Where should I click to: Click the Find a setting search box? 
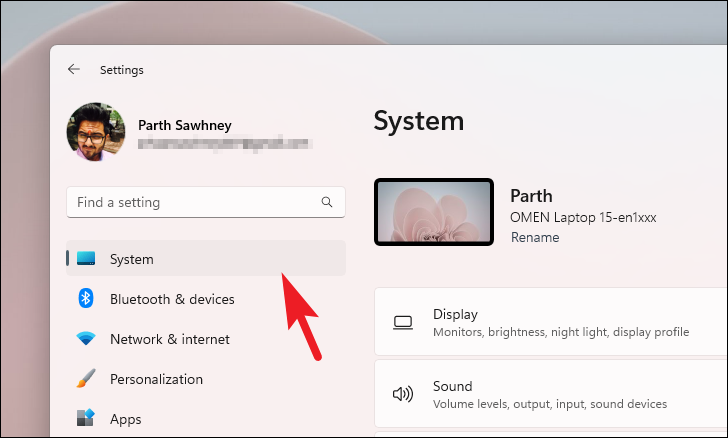click(x=206, y=202)
